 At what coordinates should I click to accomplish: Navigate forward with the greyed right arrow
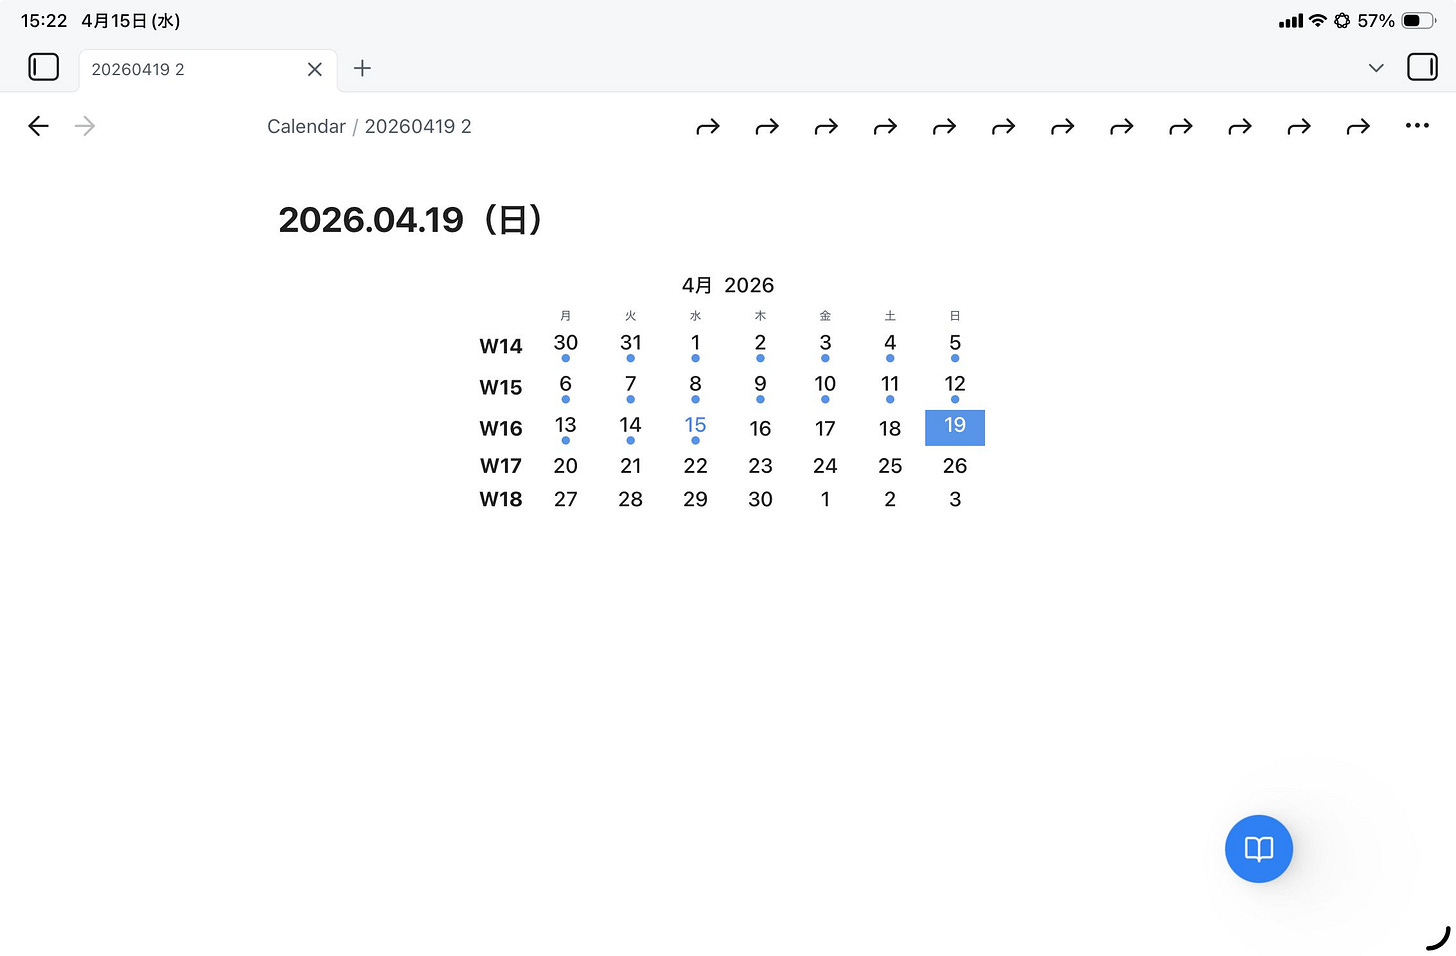(x=85, y=126)
